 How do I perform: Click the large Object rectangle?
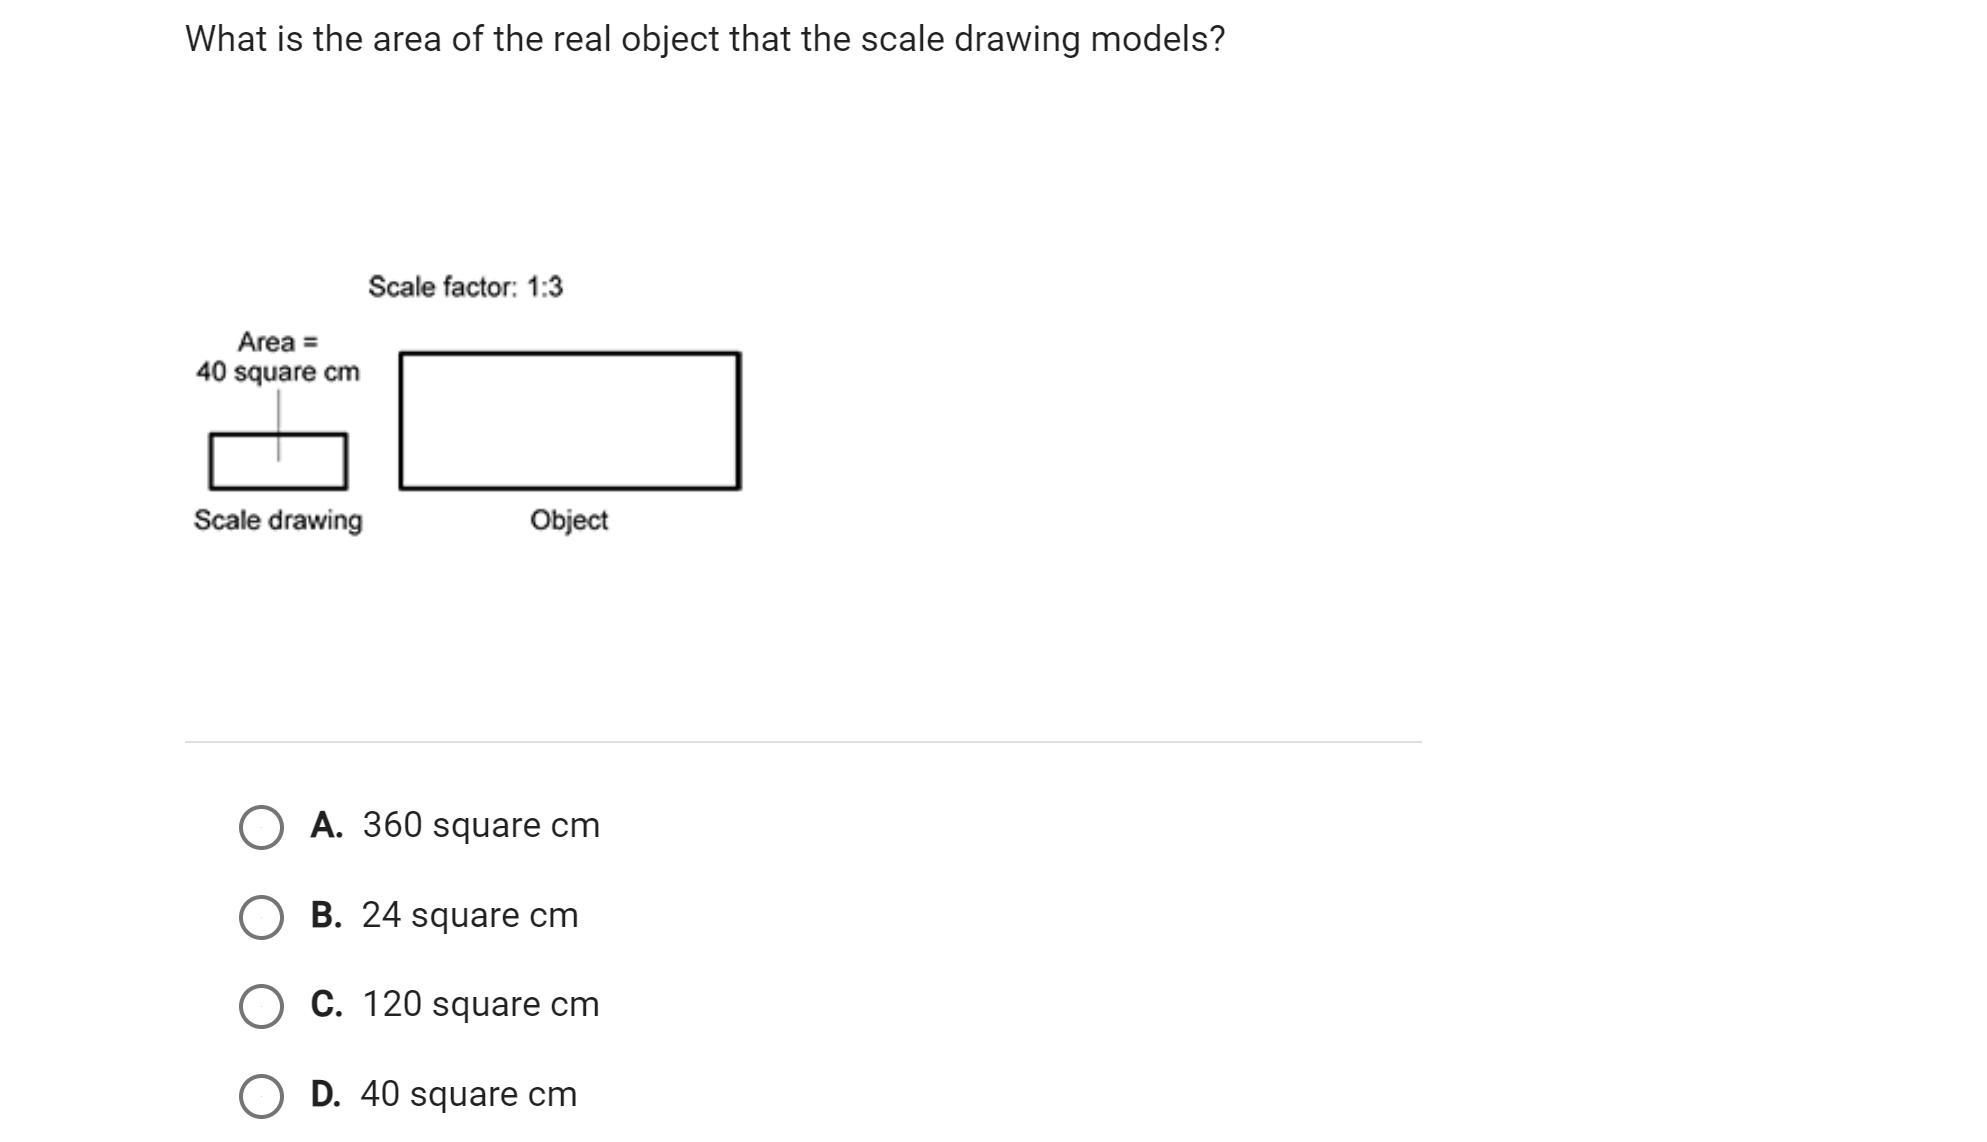[570, 421]
